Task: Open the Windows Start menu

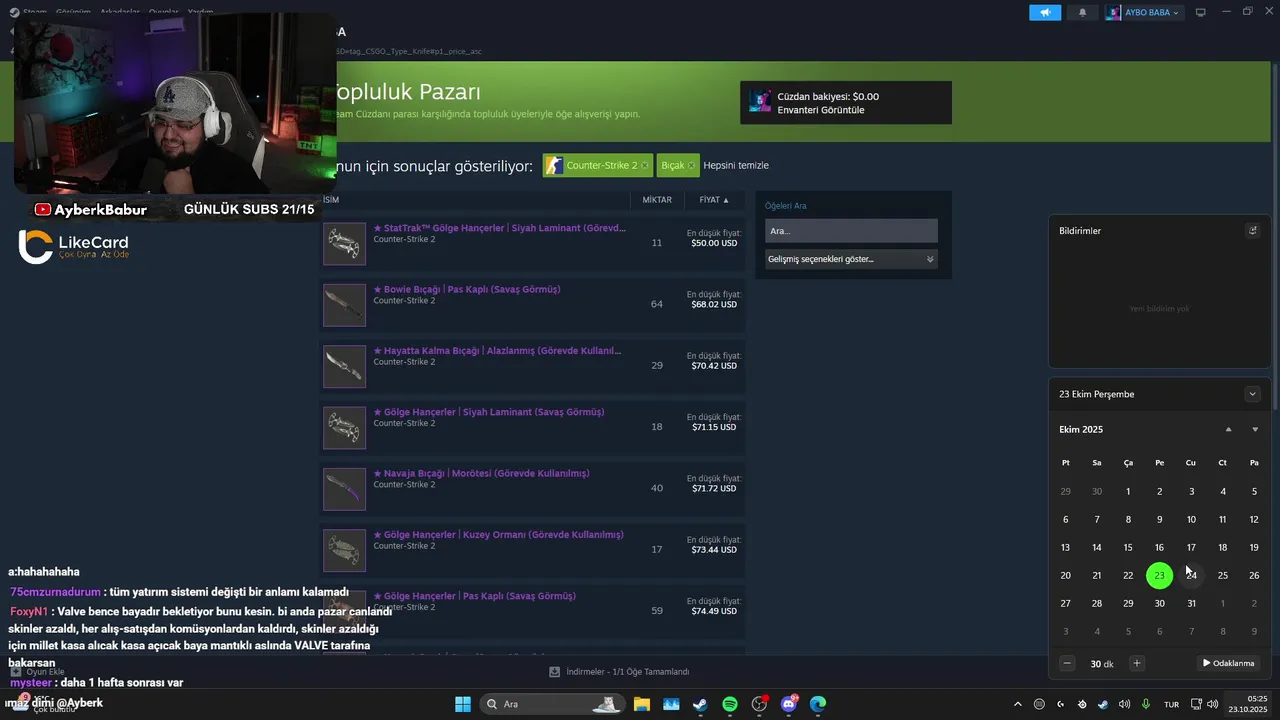Action: tap(463, 704)
